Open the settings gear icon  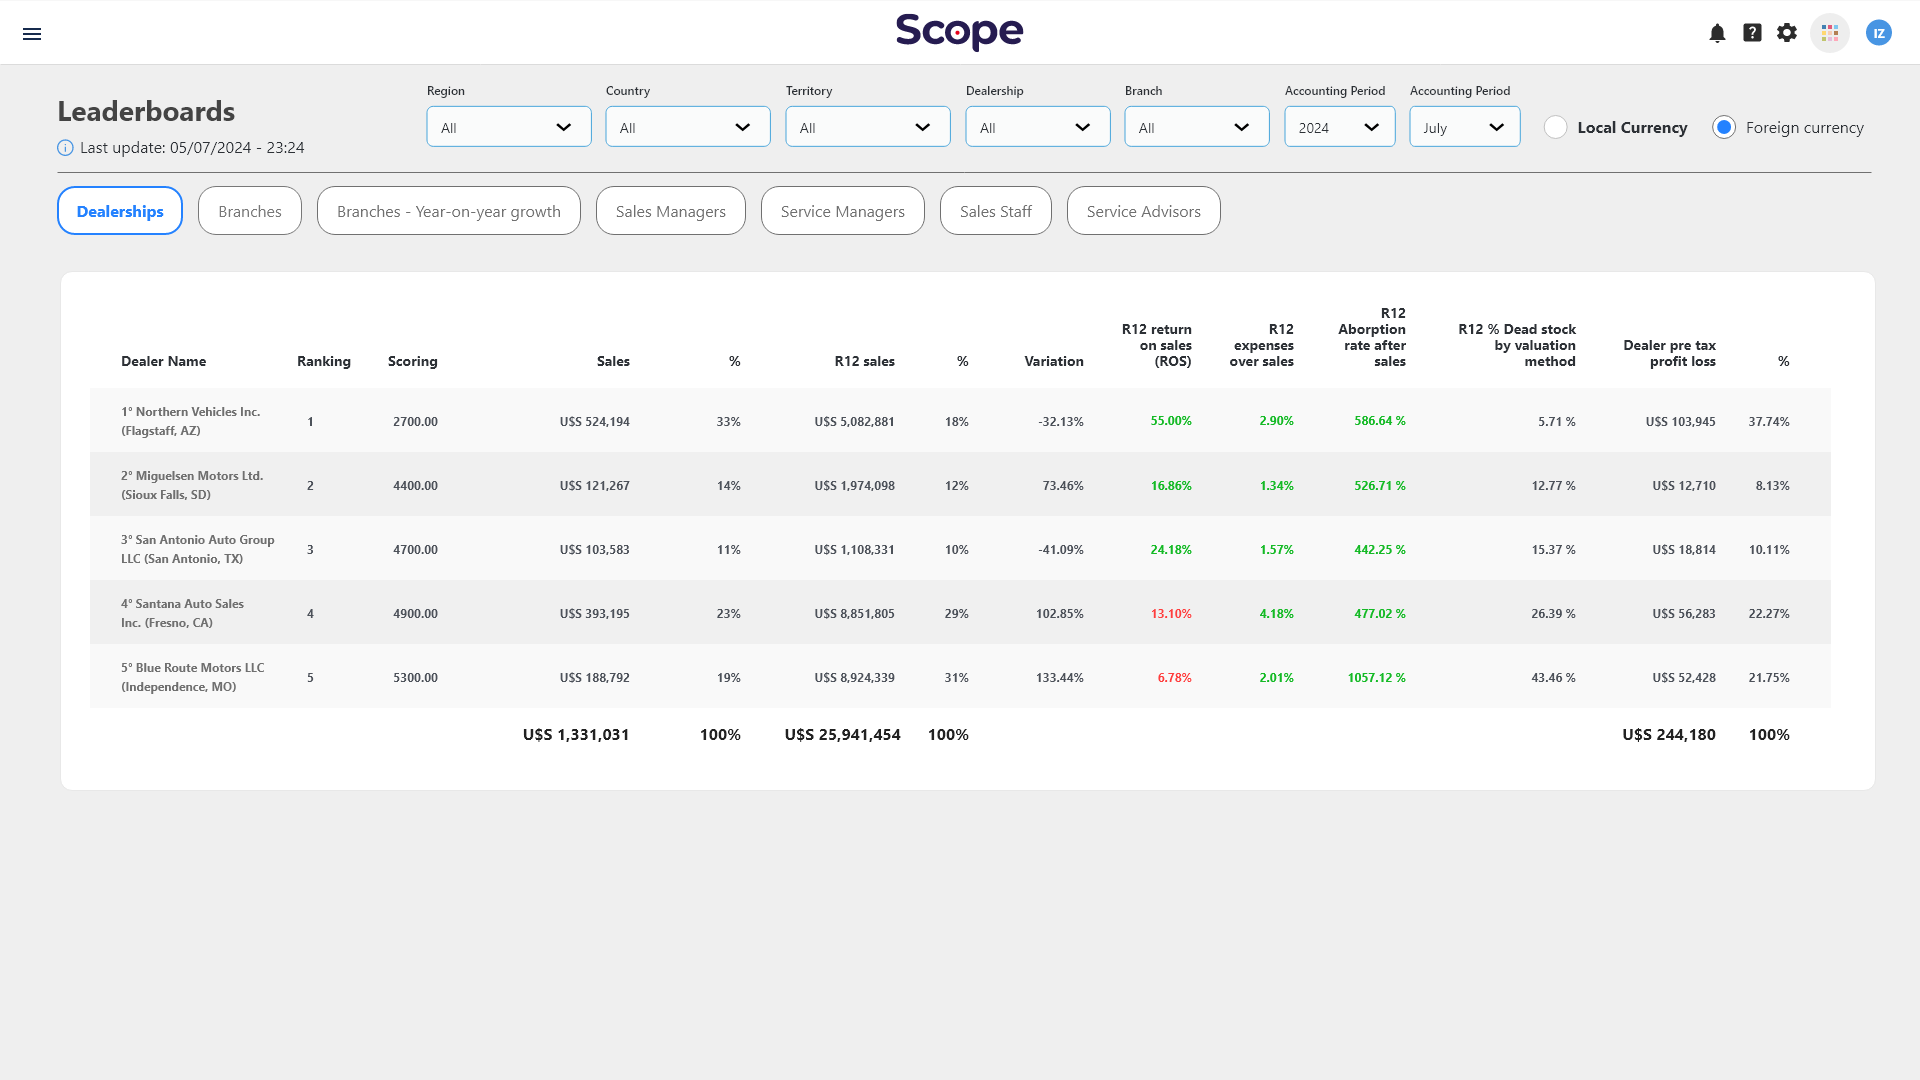1787,33
